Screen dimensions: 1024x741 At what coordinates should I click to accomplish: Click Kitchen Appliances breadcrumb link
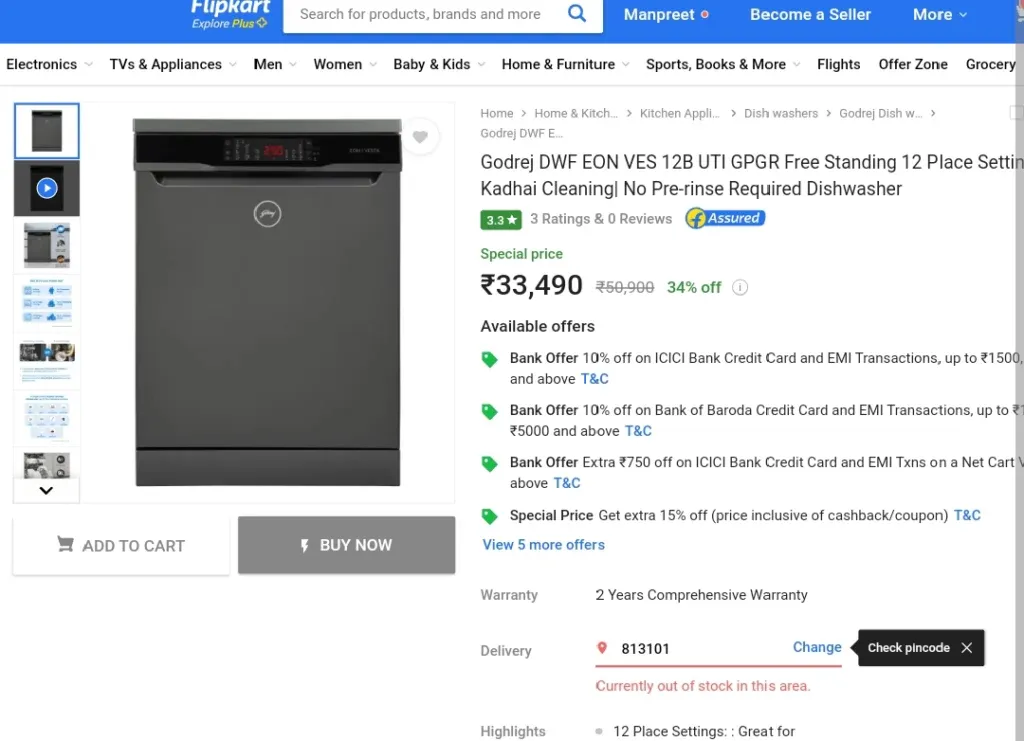point(679,113)
